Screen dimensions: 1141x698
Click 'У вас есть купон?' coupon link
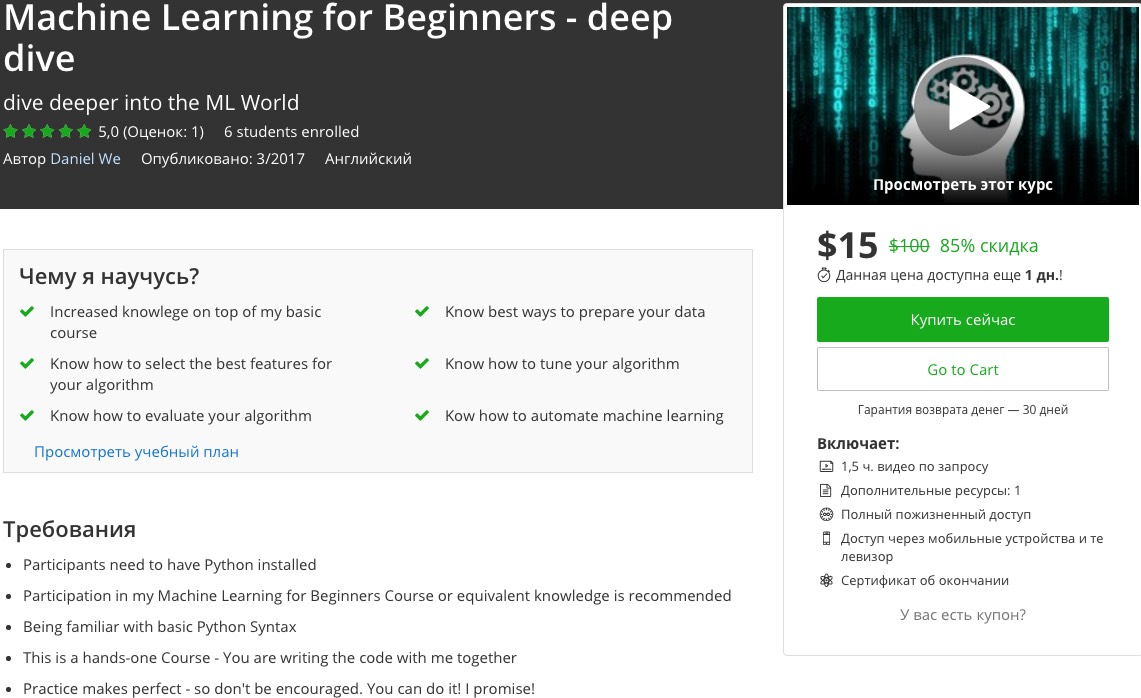(x=962, y=615)
